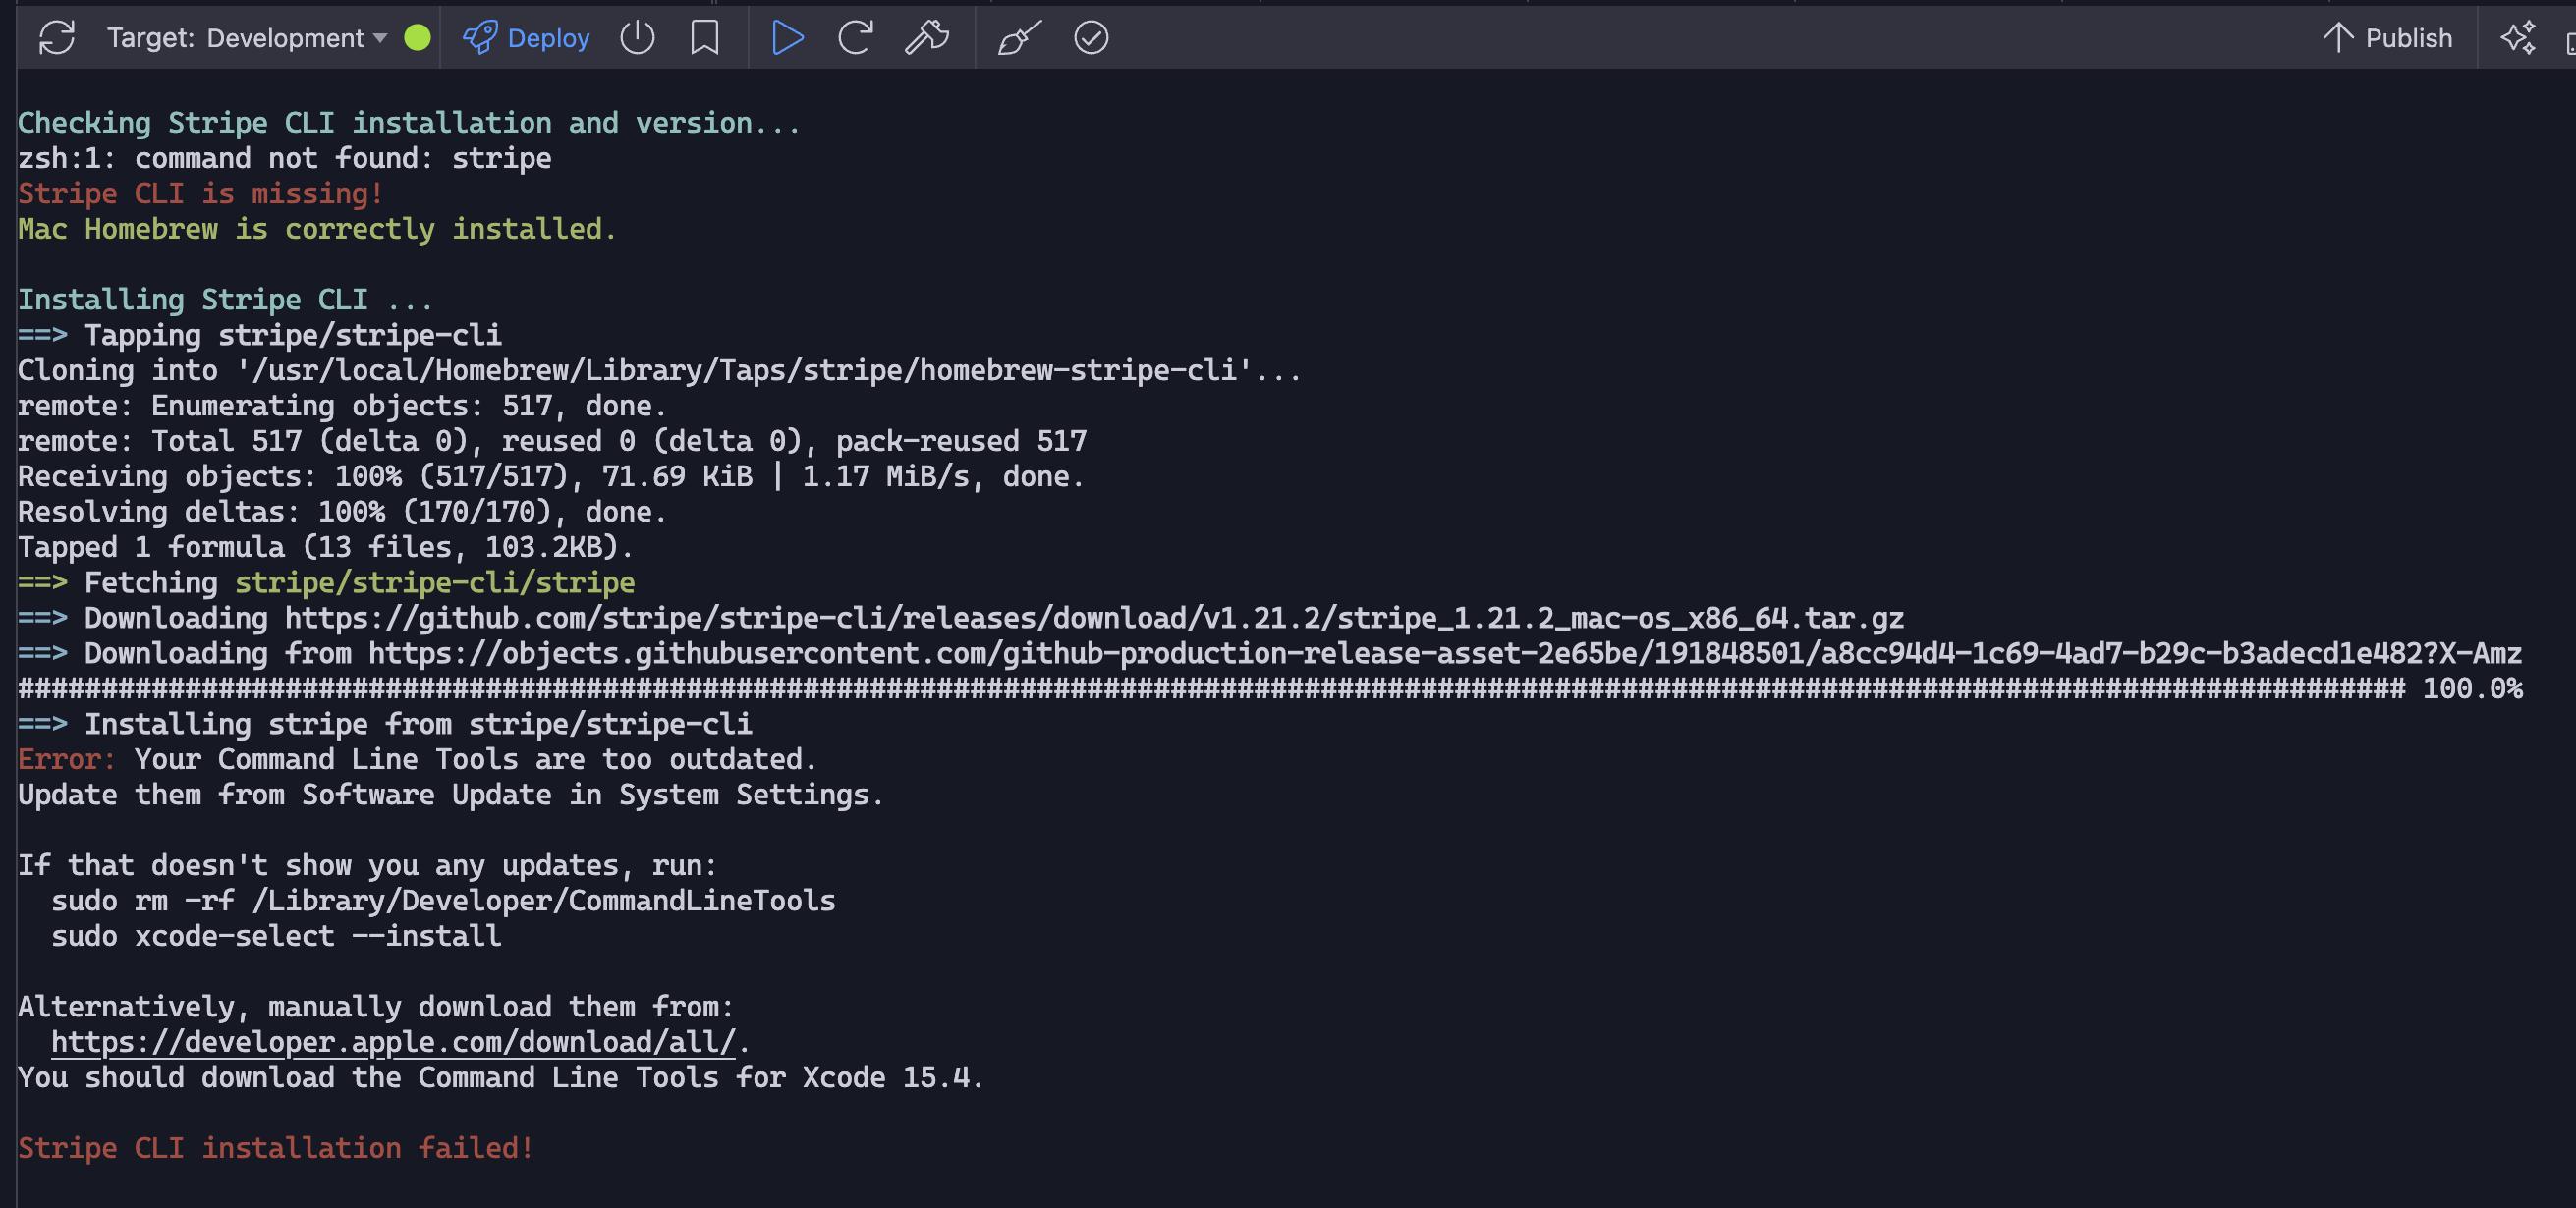The height and width of the screenshot is (1208, 2576).
Task: Click the power icon in toolbar
Action: pos(637,38)
